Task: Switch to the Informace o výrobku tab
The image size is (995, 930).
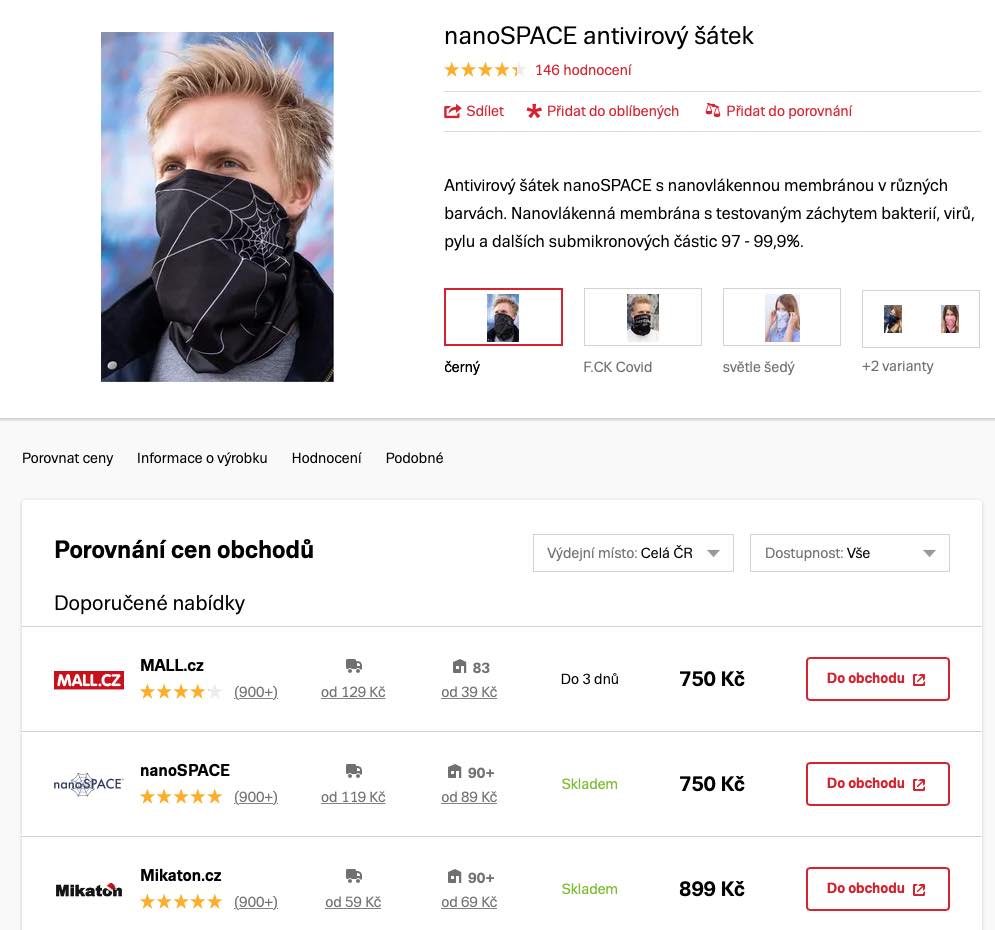Action: [x=202, y=458]
